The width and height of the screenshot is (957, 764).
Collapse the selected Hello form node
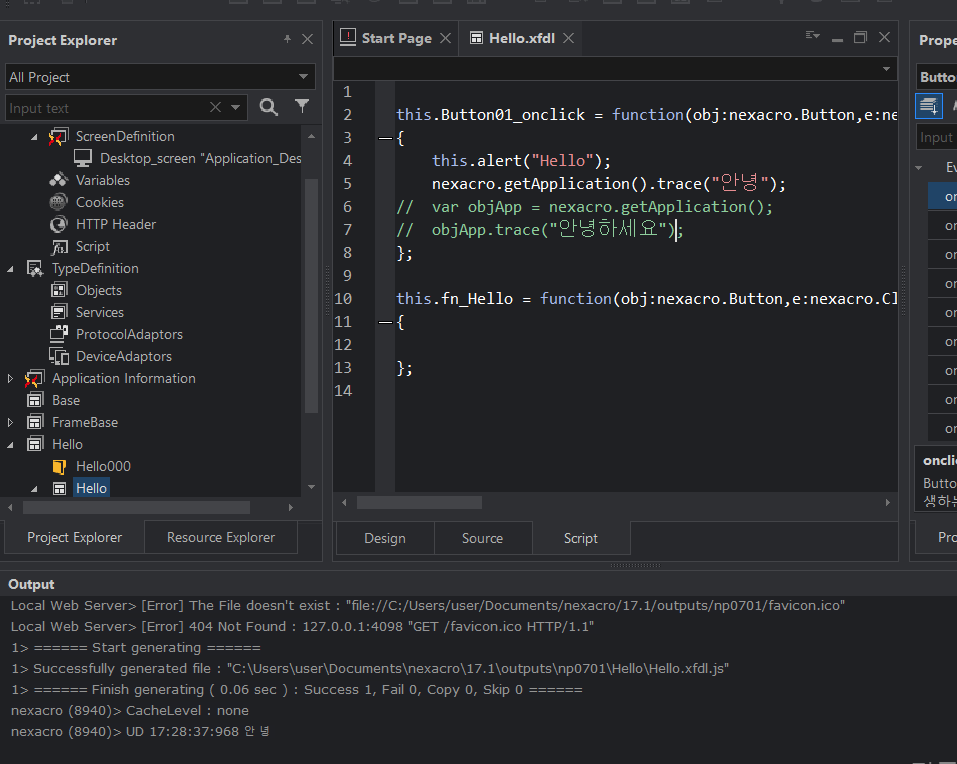click(x=34, y=489)
